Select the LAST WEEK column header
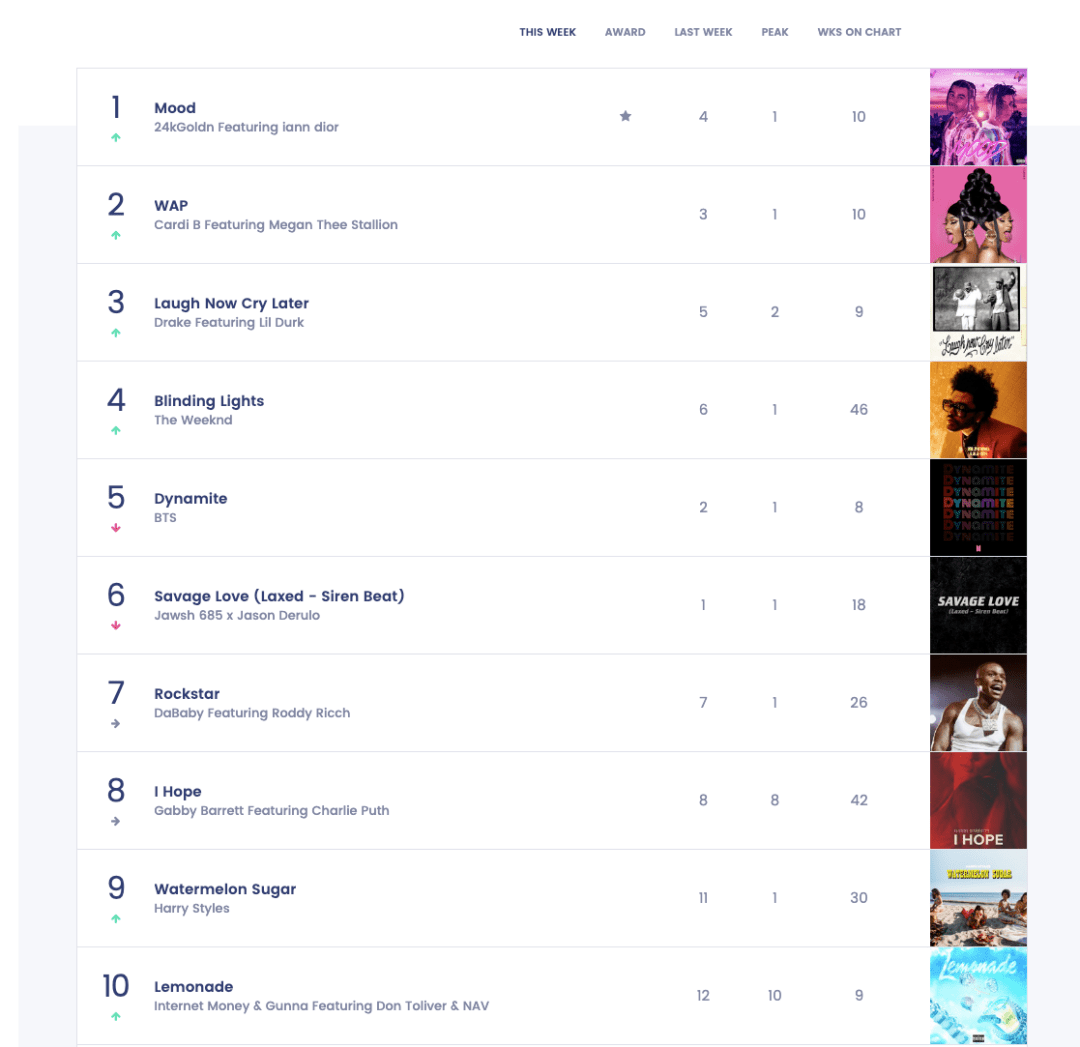1080x1047 pixels. point(703,32)
